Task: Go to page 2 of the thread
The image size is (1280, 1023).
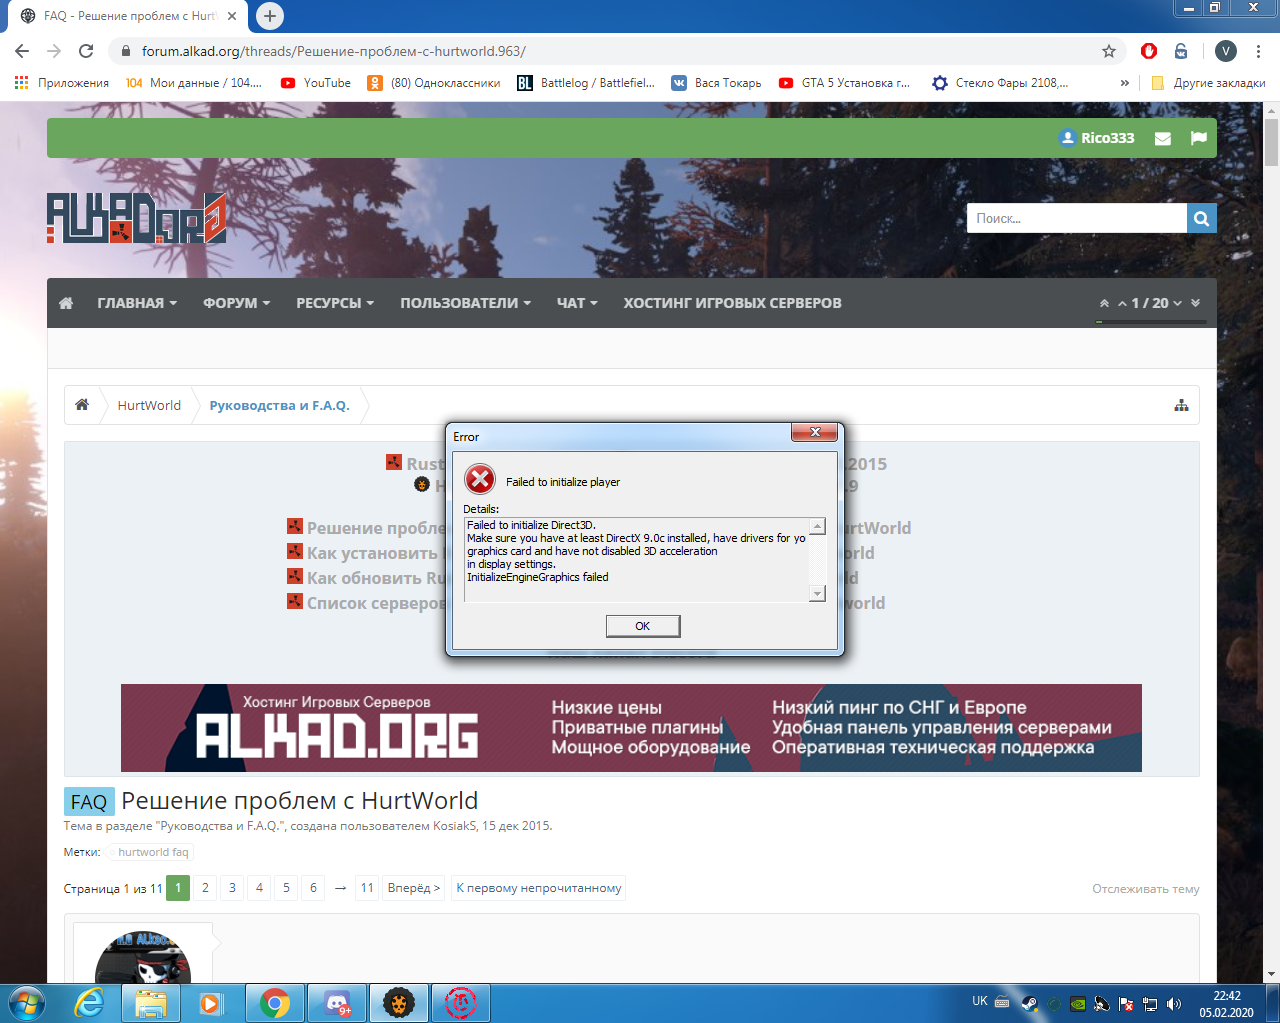Action: click(205, 888)
